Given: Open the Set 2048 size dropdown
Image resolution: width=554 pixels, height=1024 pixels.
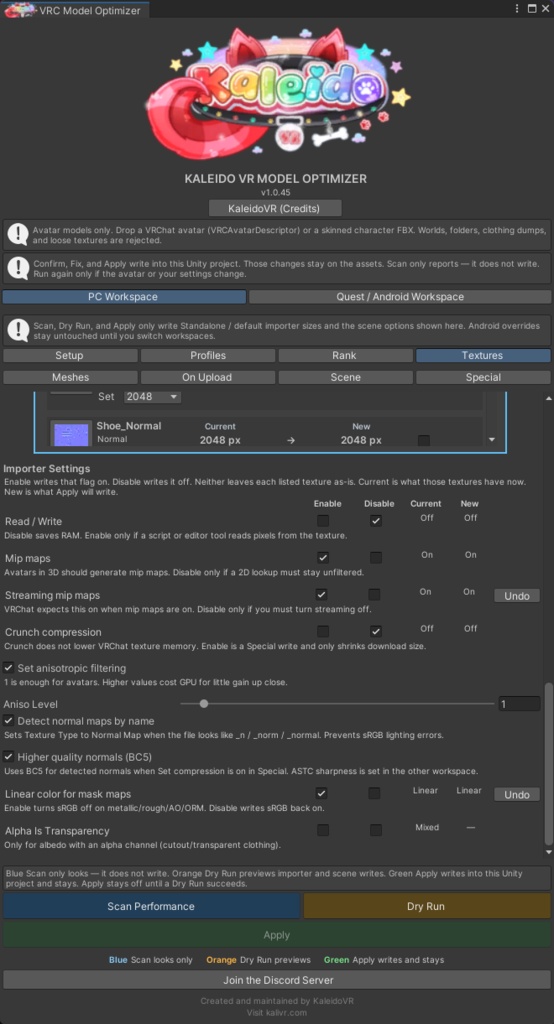Looking at the screenshot, I should coord(152,396).
